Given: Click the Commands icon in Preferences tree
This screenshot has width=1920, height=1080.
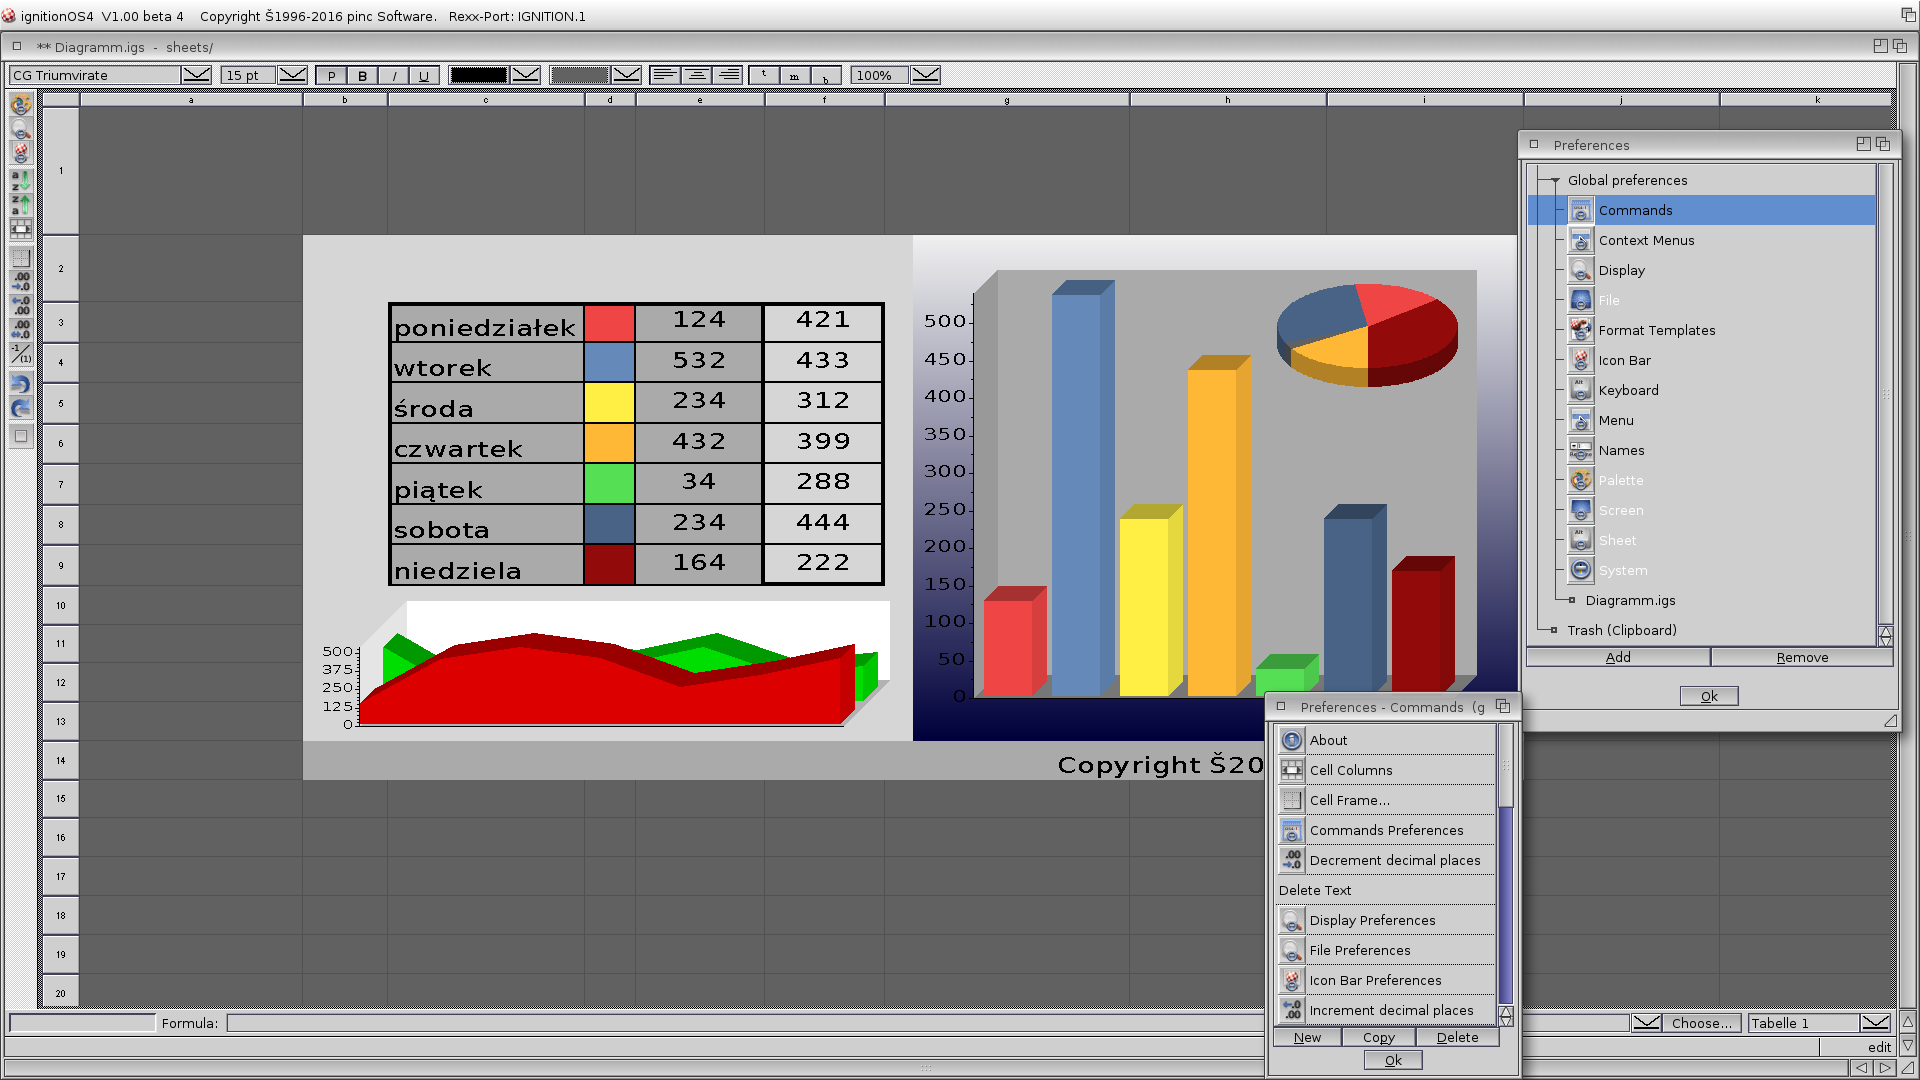Looking at the screenshot, I should pyautogui.click(x=1581, y=210).
